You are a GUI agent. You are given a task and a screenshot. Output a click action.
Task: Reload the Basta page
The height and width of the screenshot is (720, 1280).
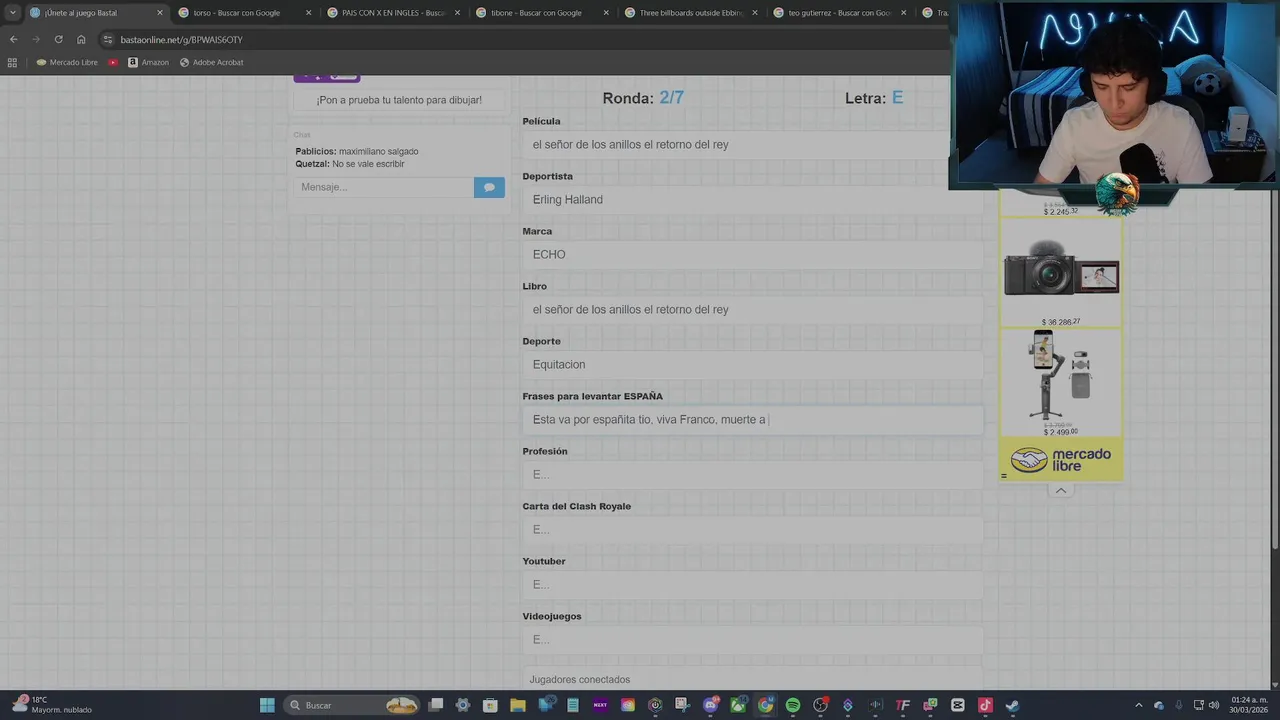point(58,39)
